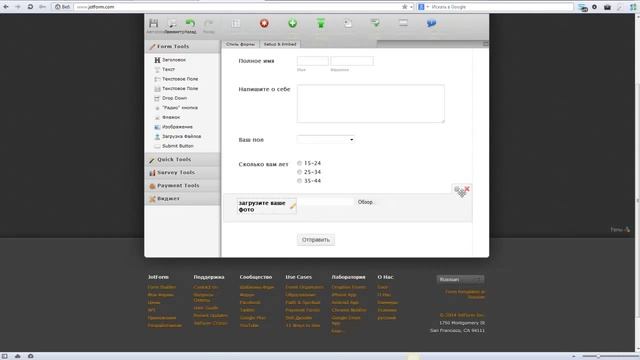Click the green trash bin toolbar icon

pyautogui.click(x=321, y=23)
